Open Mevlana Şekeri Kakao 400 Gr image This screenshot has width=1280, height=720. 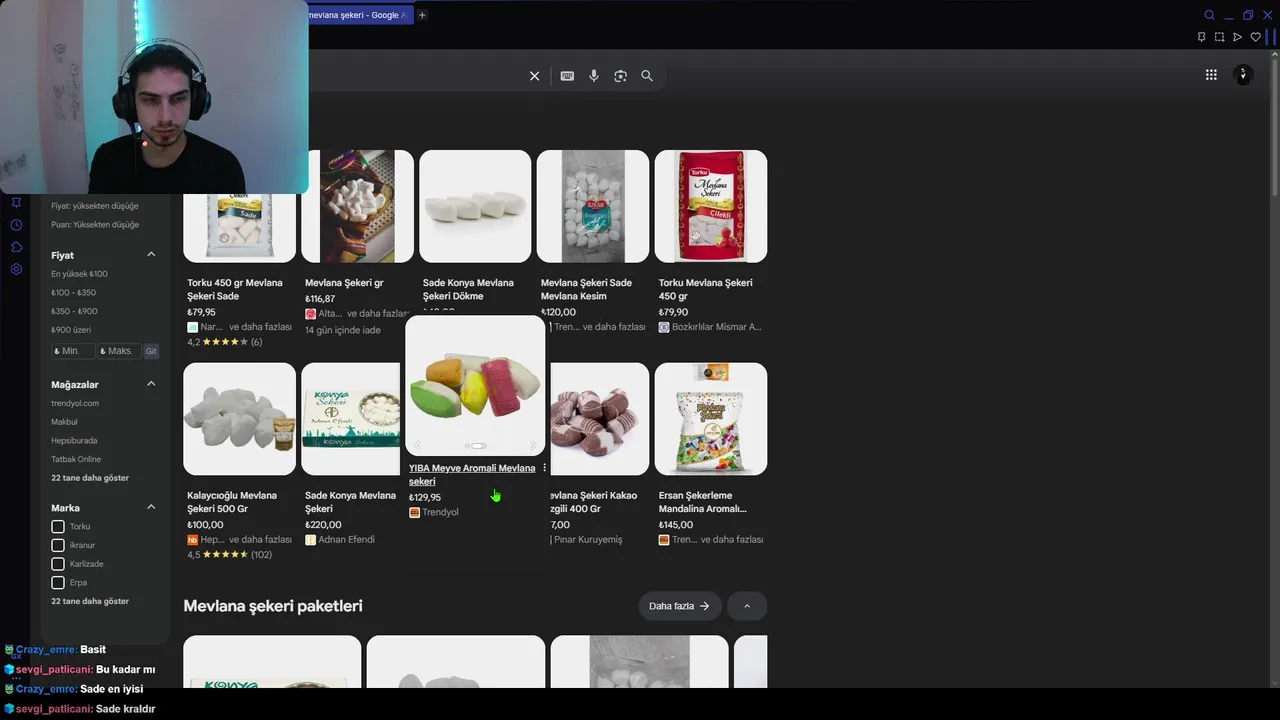[x=598, y=419]
